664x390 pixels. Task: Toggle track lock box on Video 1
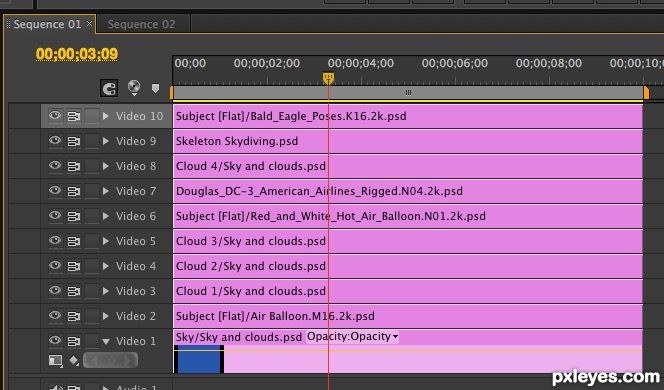[91, 341]
